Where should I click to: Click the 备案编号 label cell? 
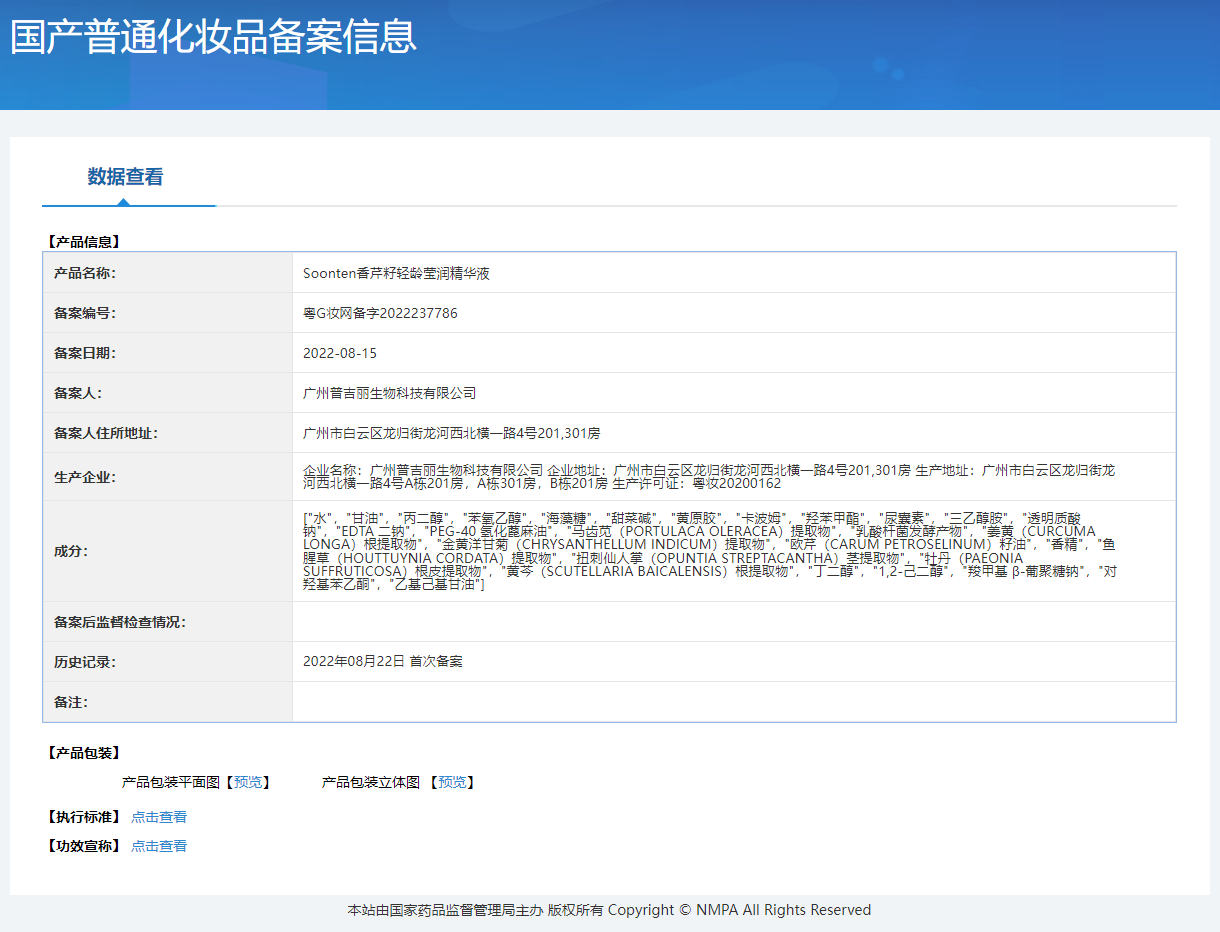(x=168, y=313)
